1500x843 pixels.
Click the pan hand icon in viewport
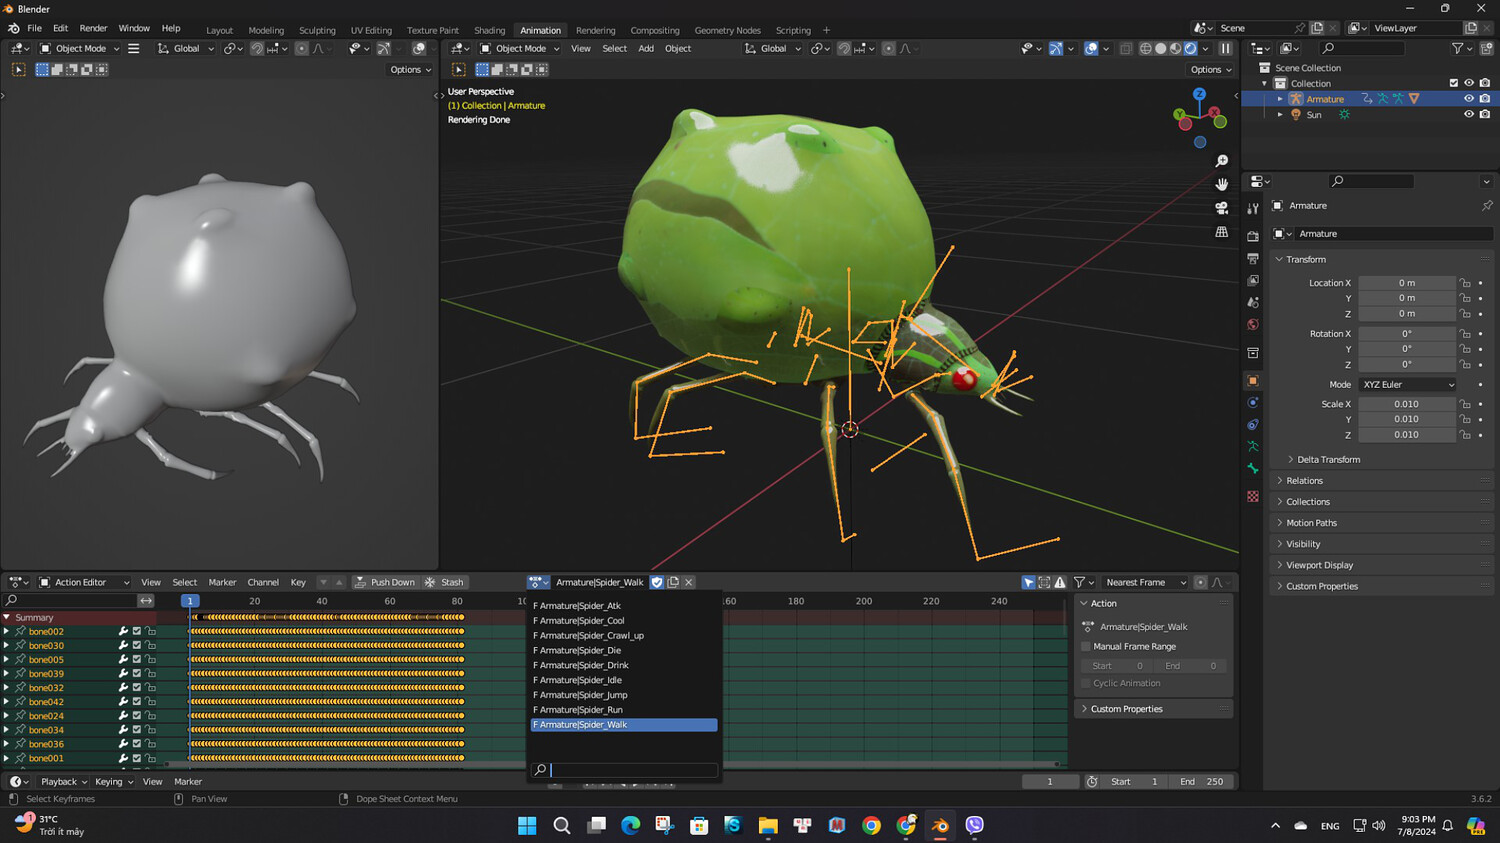coord(1221,184)
